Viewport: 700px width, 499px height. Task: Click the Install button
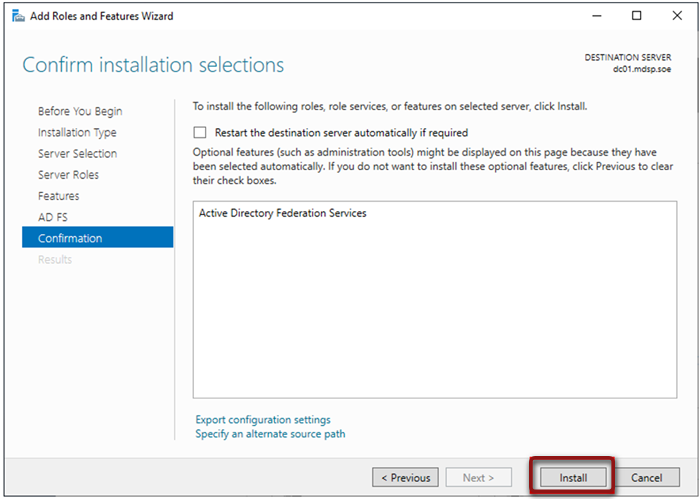click(573, 478)
